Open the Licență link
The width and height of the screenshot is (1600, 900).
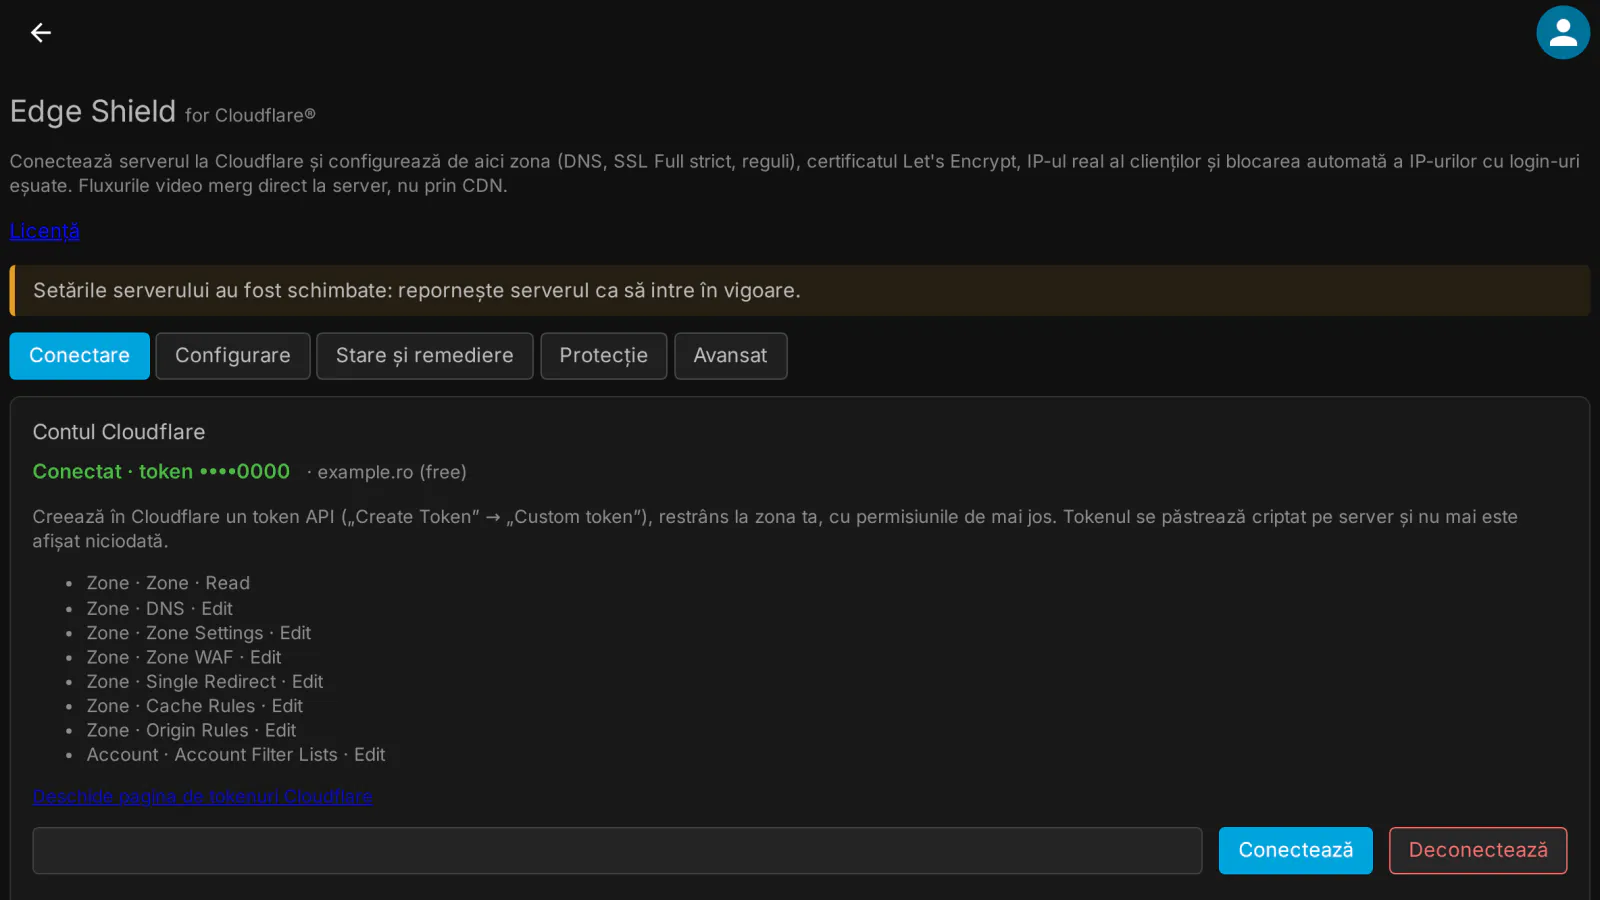[x=45, y=231]
